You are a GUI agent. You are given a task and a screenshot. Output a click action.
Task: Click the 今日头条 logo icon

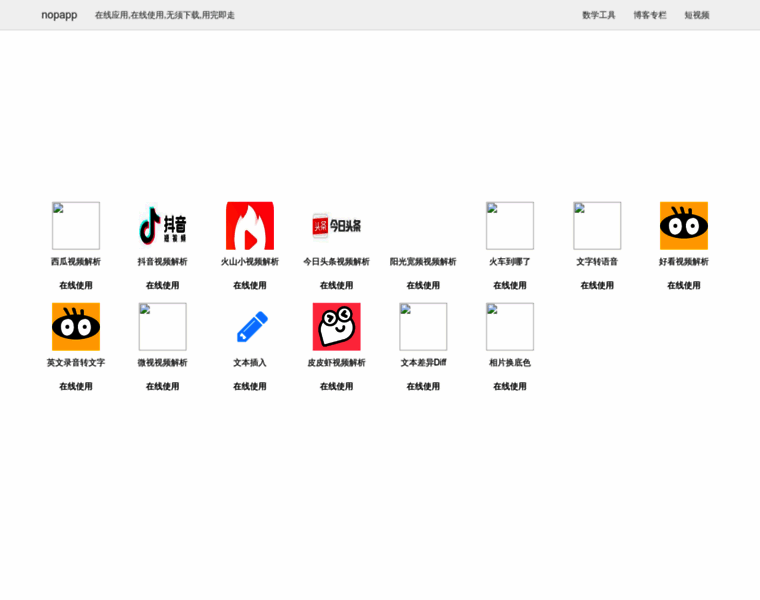click(x=336, y=226)
